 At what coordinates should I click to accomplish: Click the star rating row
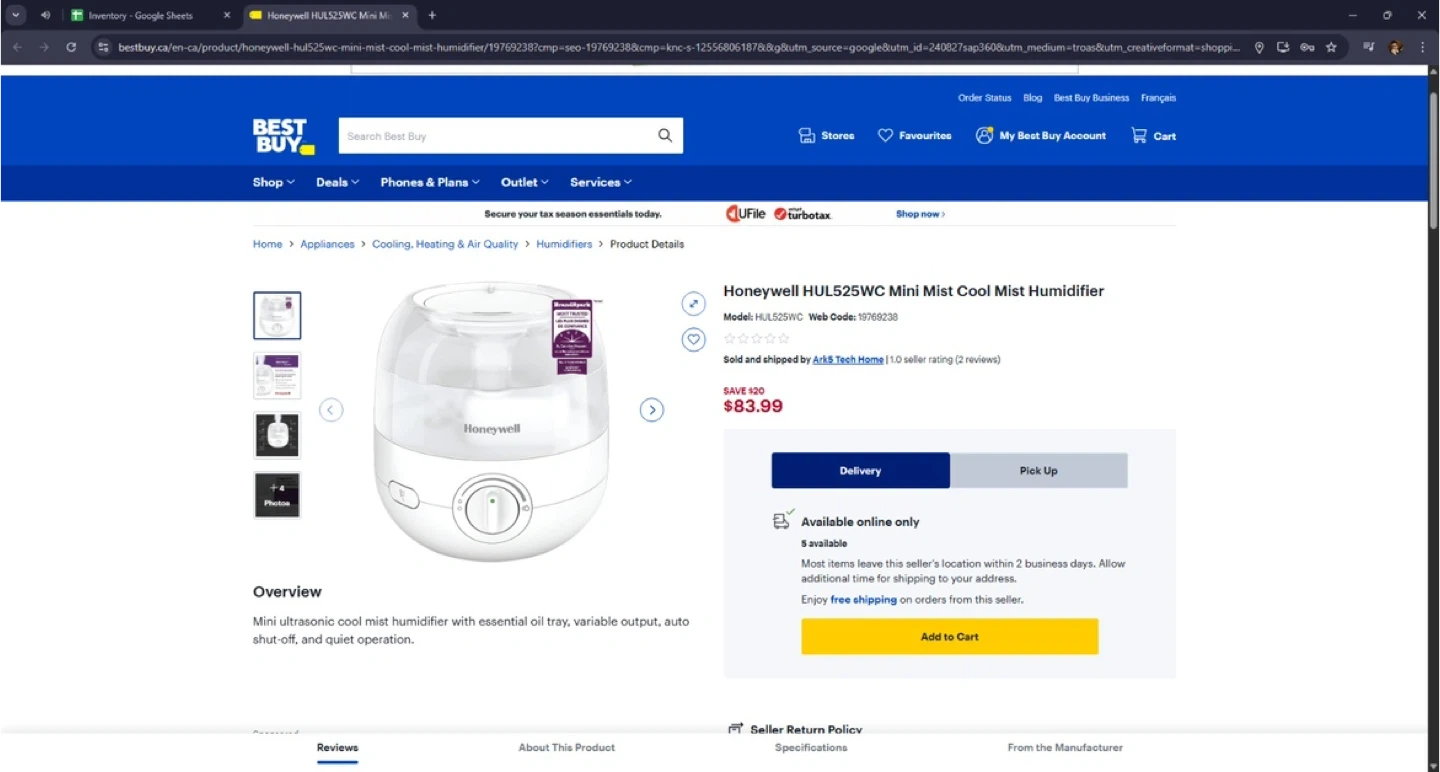757,339
